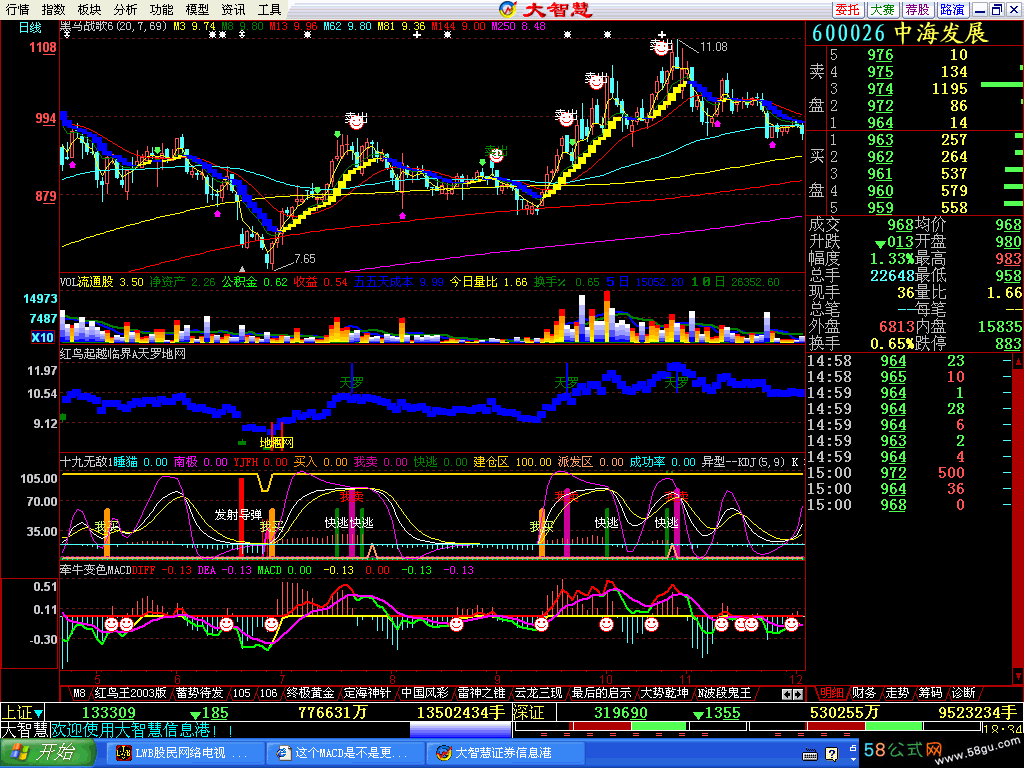Click the 深证 index label
This screenshot has width=1024, height=768.
[528, 712]
